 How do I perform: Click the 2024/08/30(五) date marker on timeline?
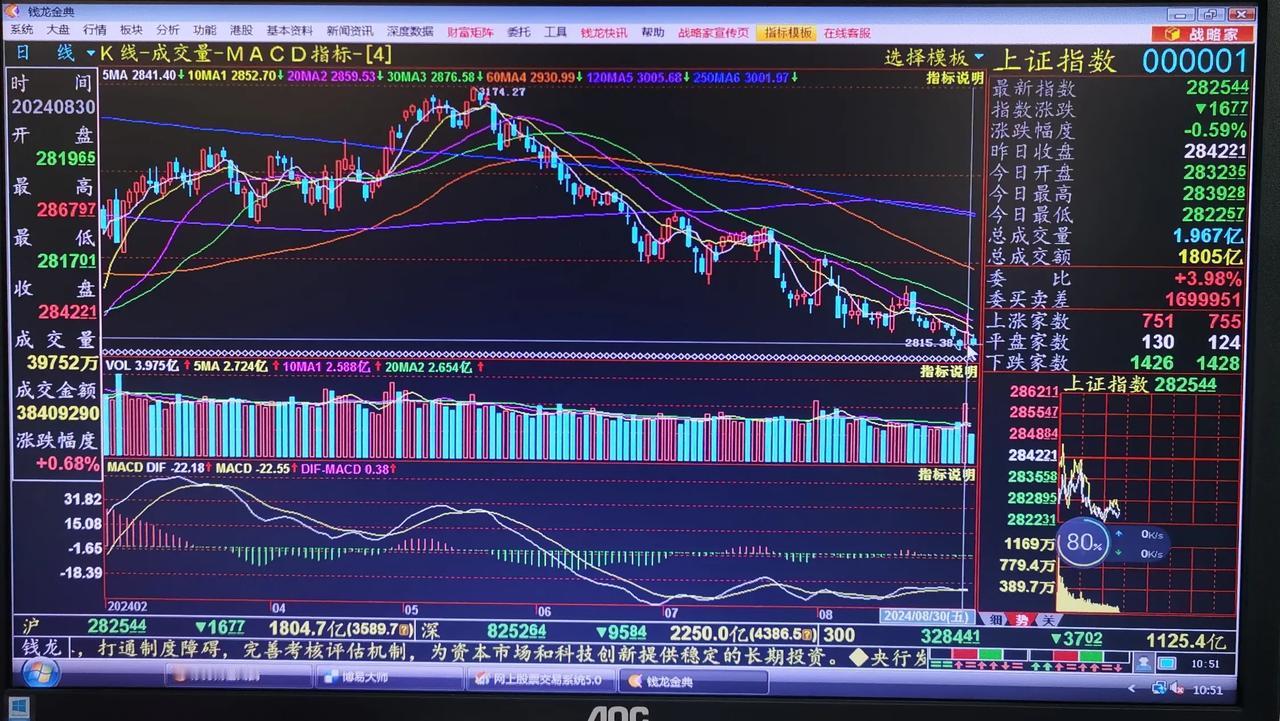pyautogui.click(x=927, y=614)
